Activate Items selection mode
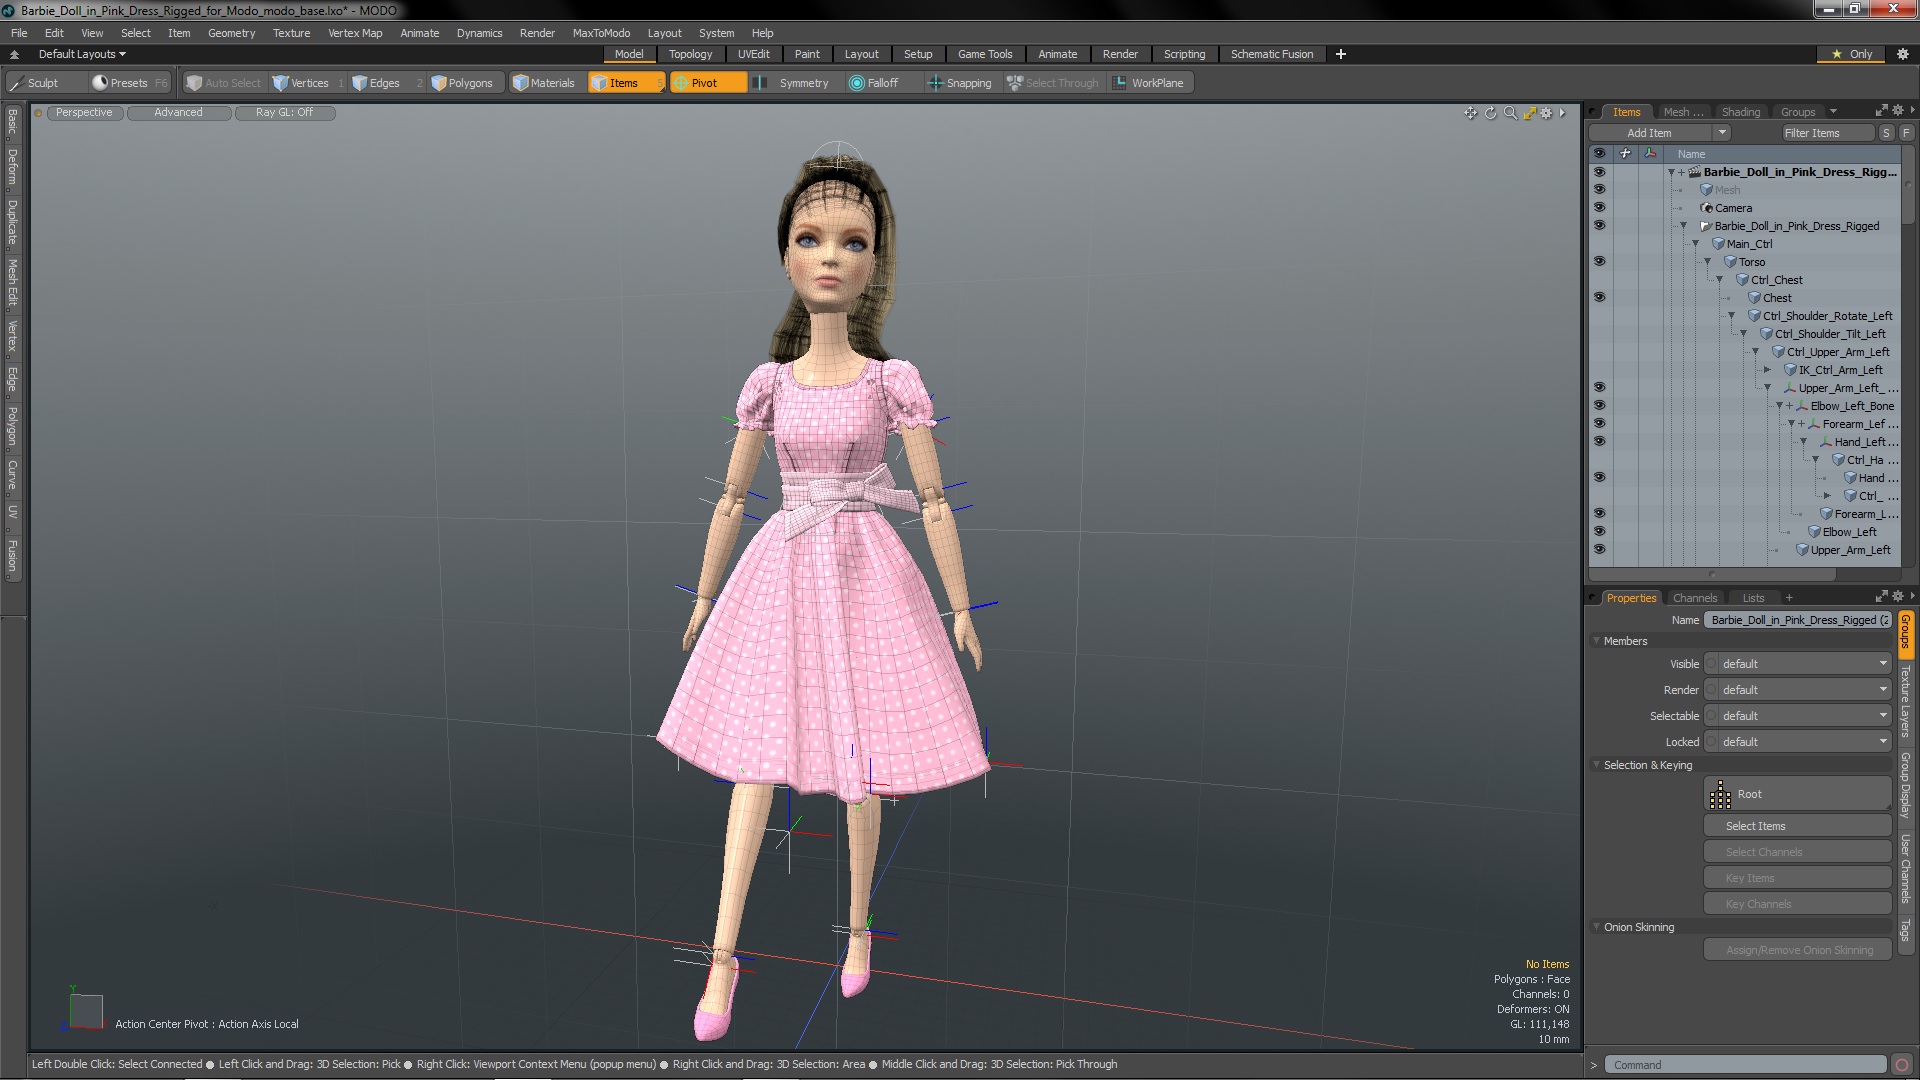This screenshot has height=1080, width=1920. (626, 83)
